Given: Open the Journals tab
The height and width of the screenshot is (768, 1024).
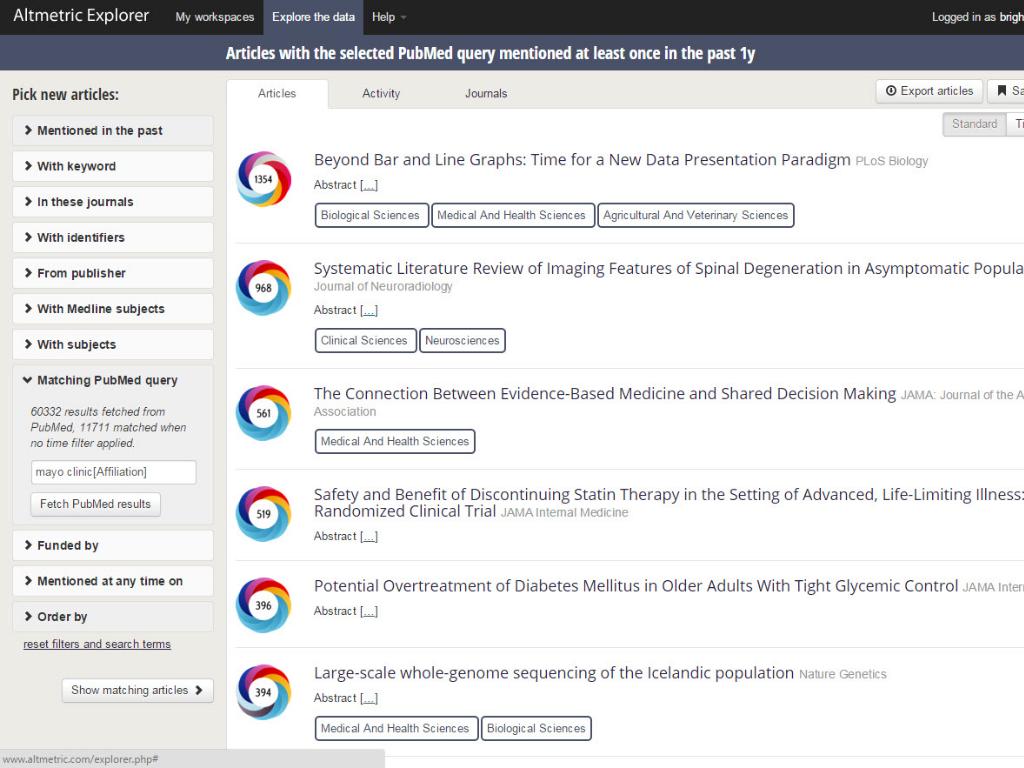Looking at the screenshot, I should click(x=485, y=93).
